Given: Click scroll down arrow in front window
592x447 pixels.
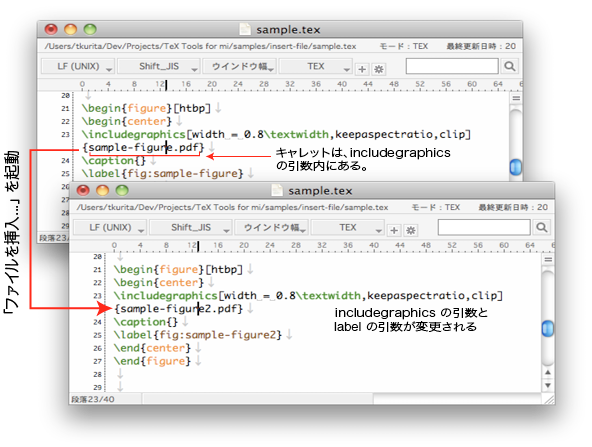Looking at the screenshot, I should pos(548,385).
